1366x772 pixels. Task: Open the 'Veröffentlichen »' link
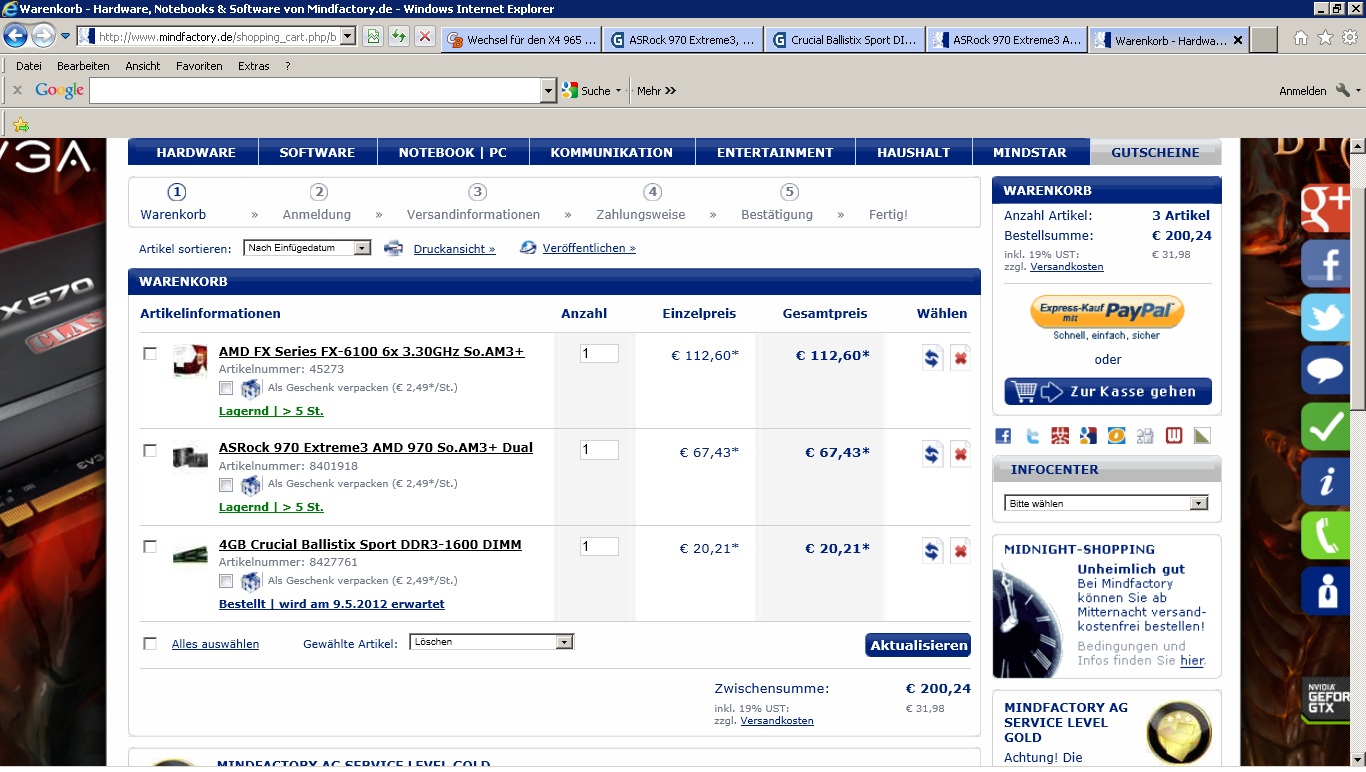pyautogui.click(x=589, y=248)
